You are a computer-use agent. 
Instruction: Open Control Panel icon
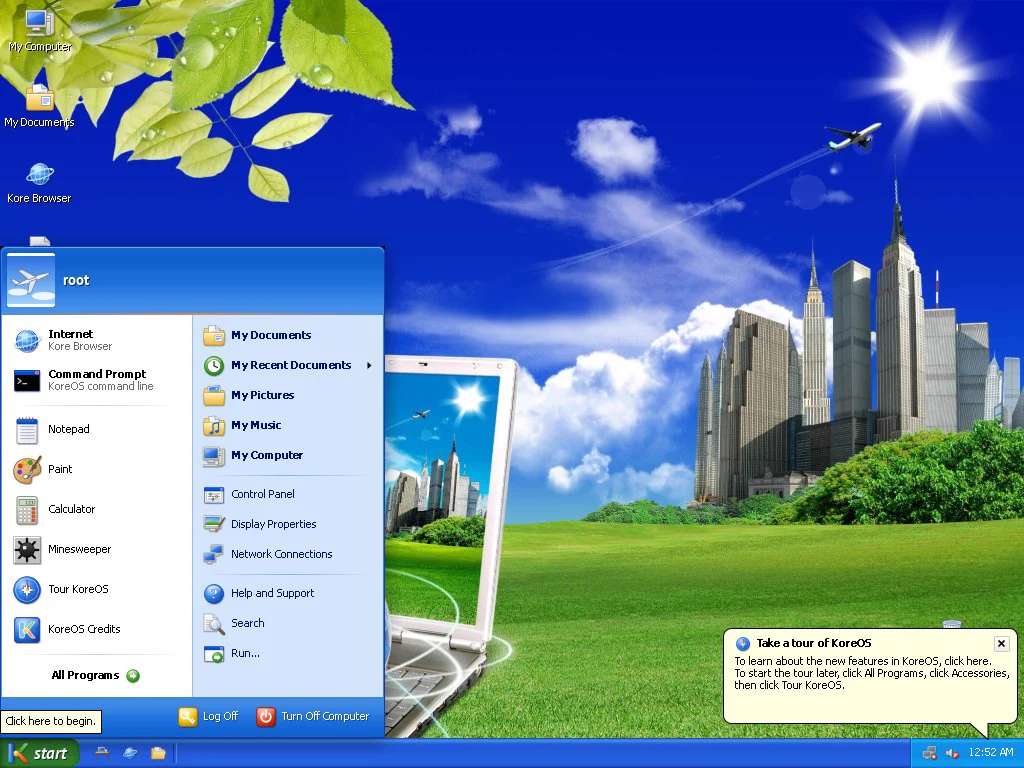[214, 494]
